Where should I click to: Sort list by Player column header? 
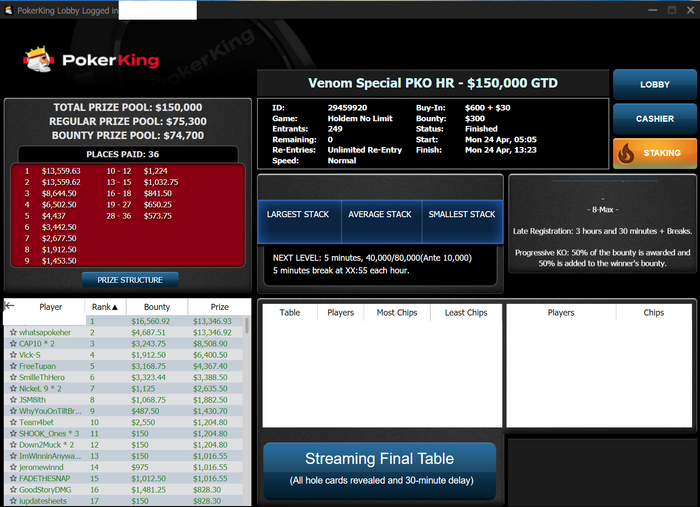50,307
